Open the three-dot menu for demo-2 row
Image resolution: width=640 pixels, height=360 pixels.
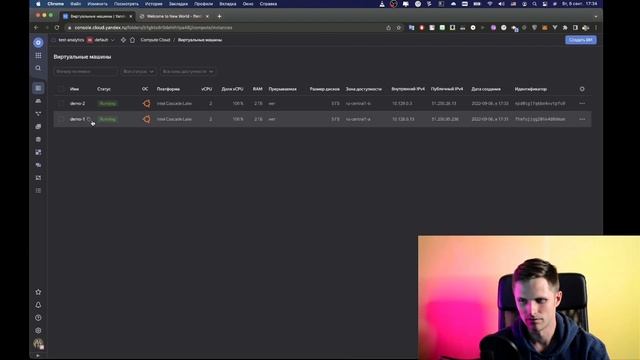582,103
